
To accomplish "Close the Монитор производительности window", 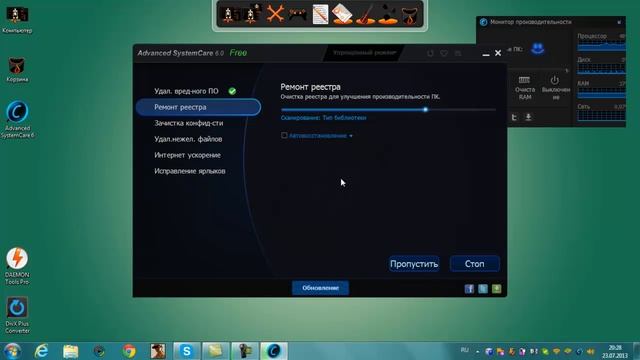I will 620,22.
